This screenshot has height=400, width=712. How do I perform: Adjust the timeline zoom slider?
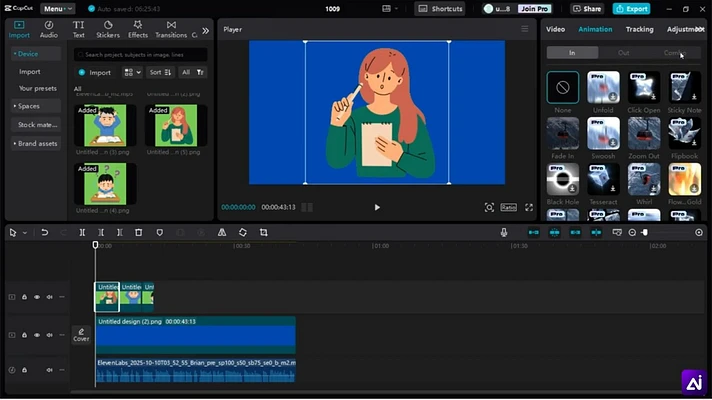[645, 232]
